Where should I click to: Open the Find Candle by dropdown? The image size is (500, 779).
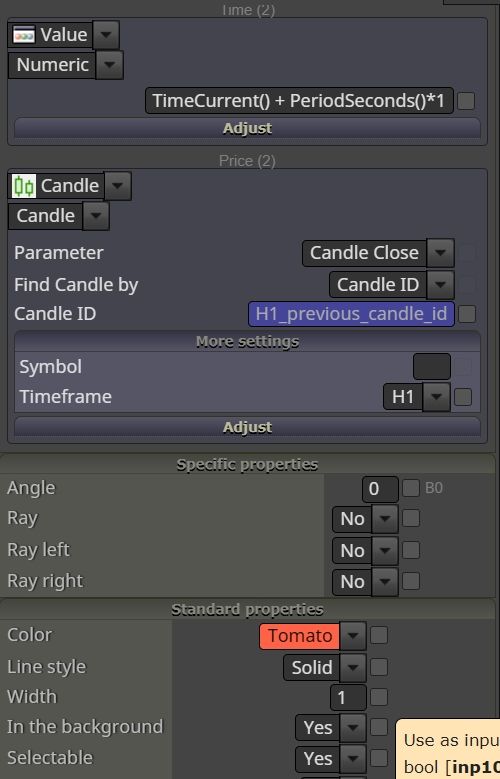point(440,285)
